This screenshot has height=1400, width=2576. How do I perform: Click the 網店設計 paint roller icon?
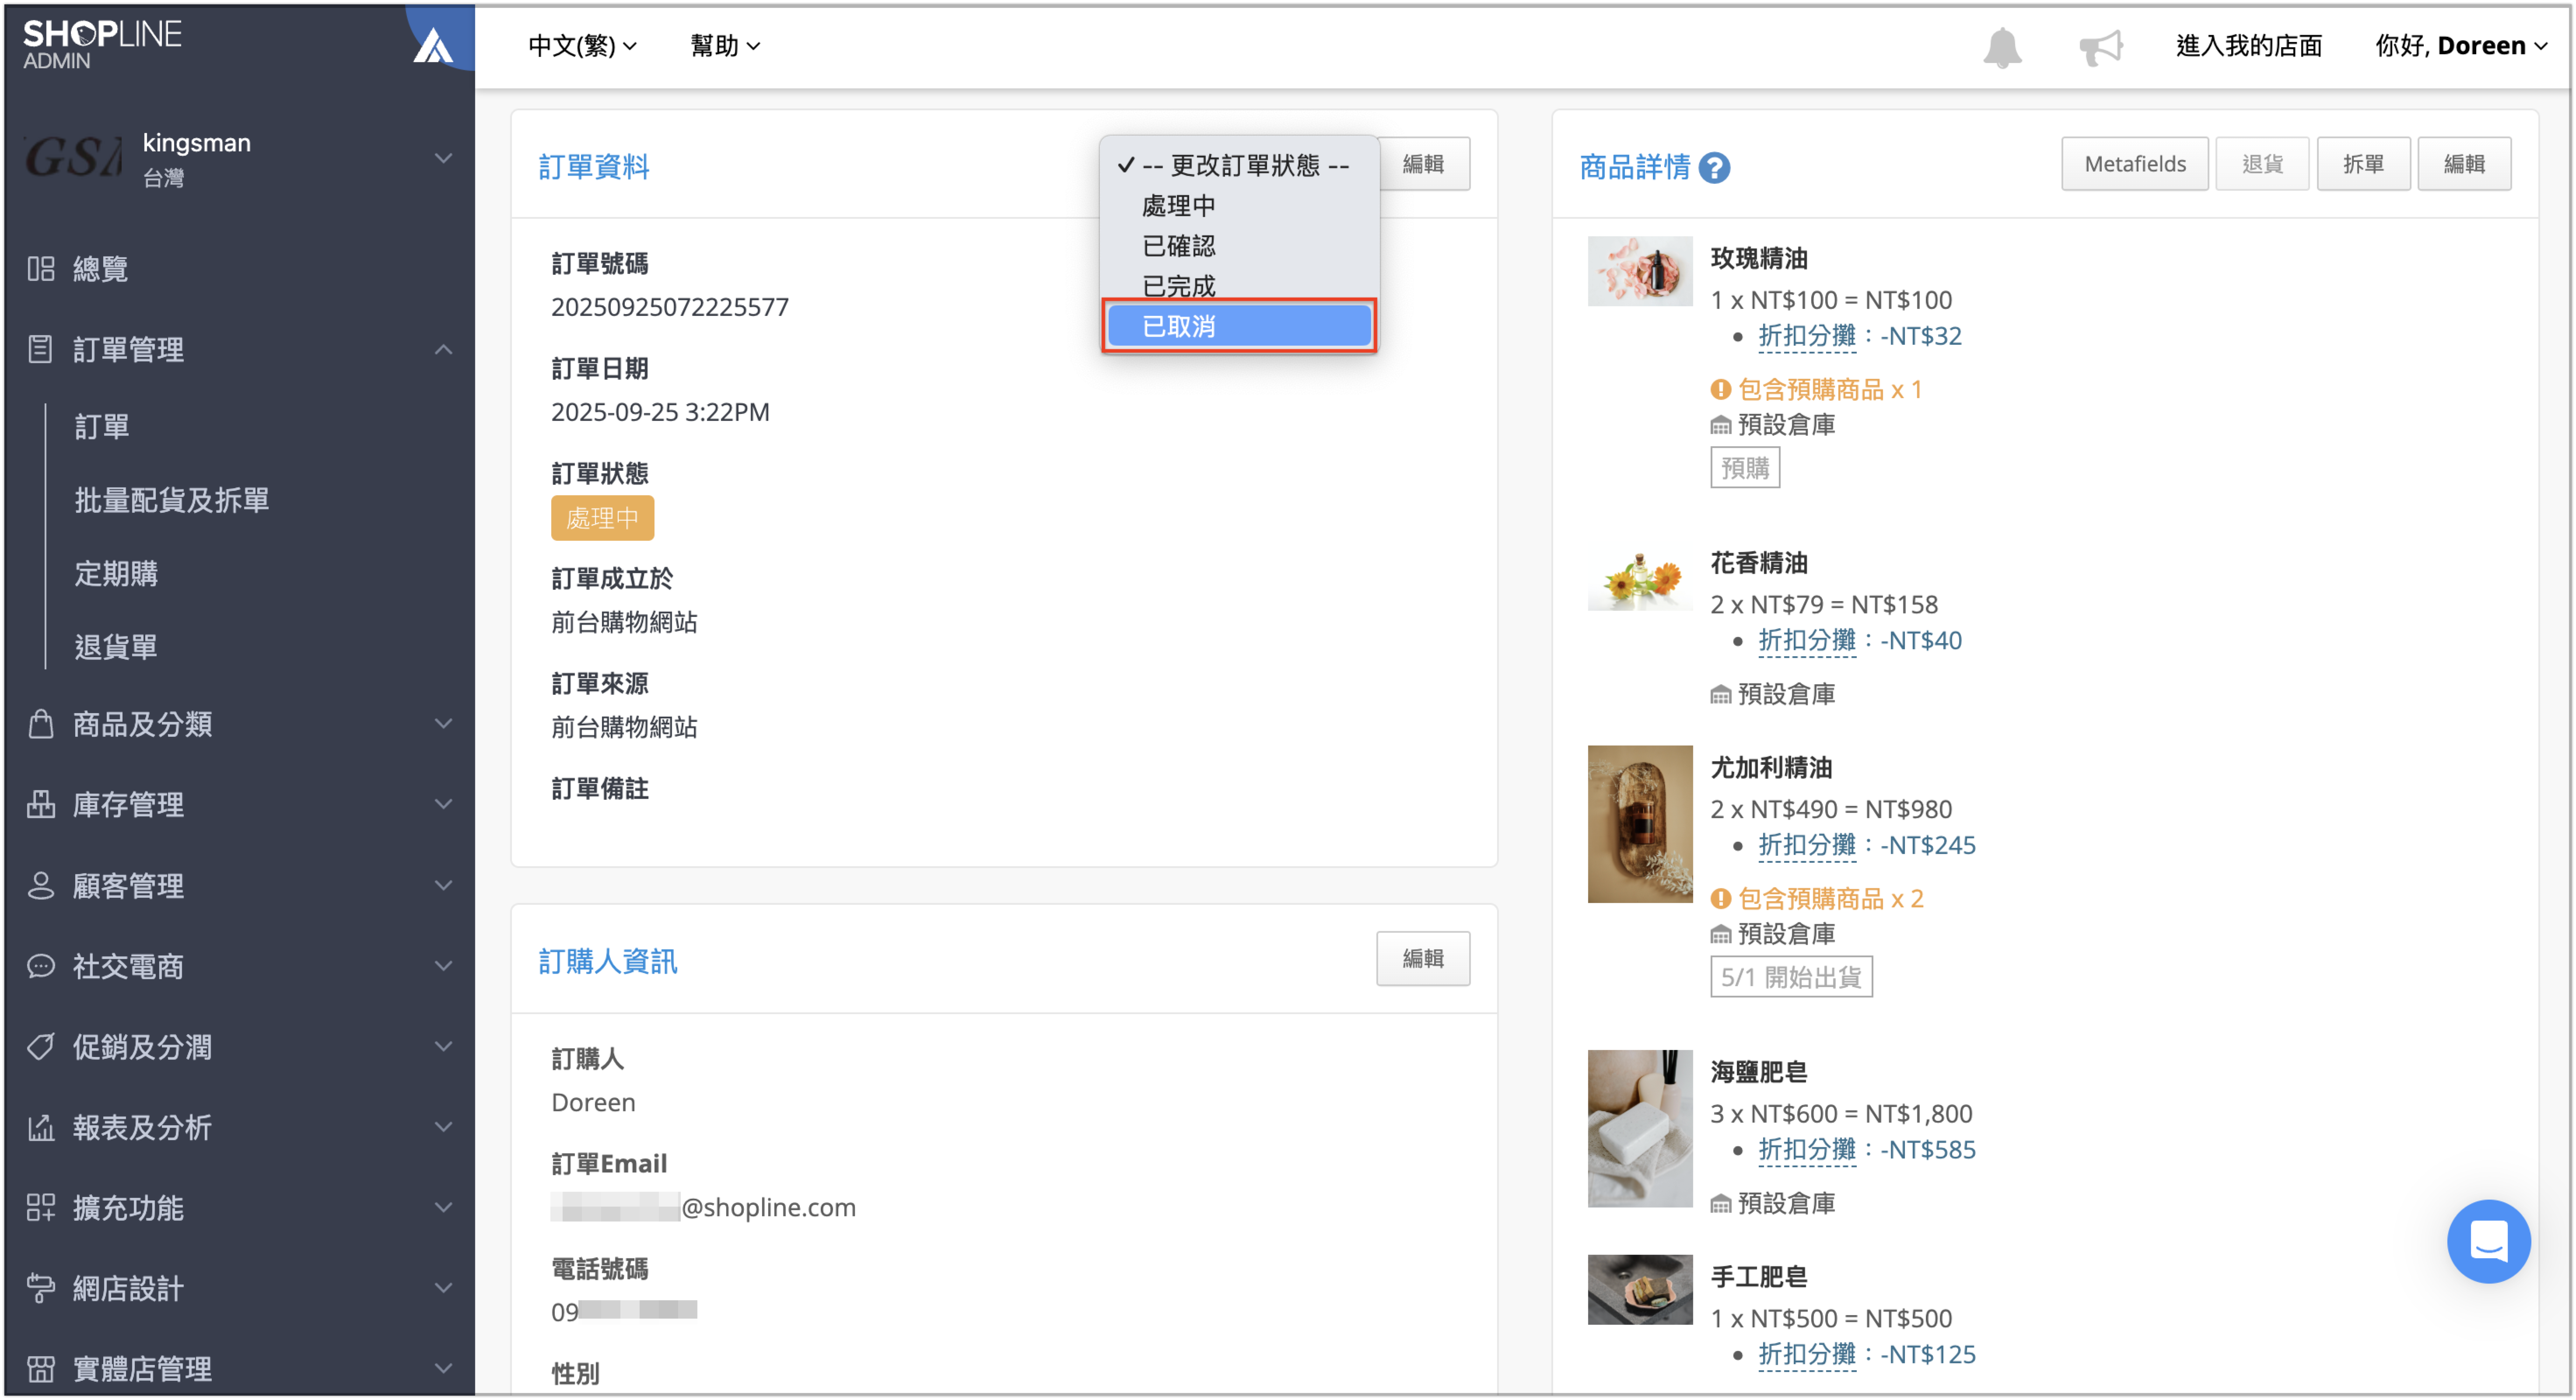(x=41, y=1288)
